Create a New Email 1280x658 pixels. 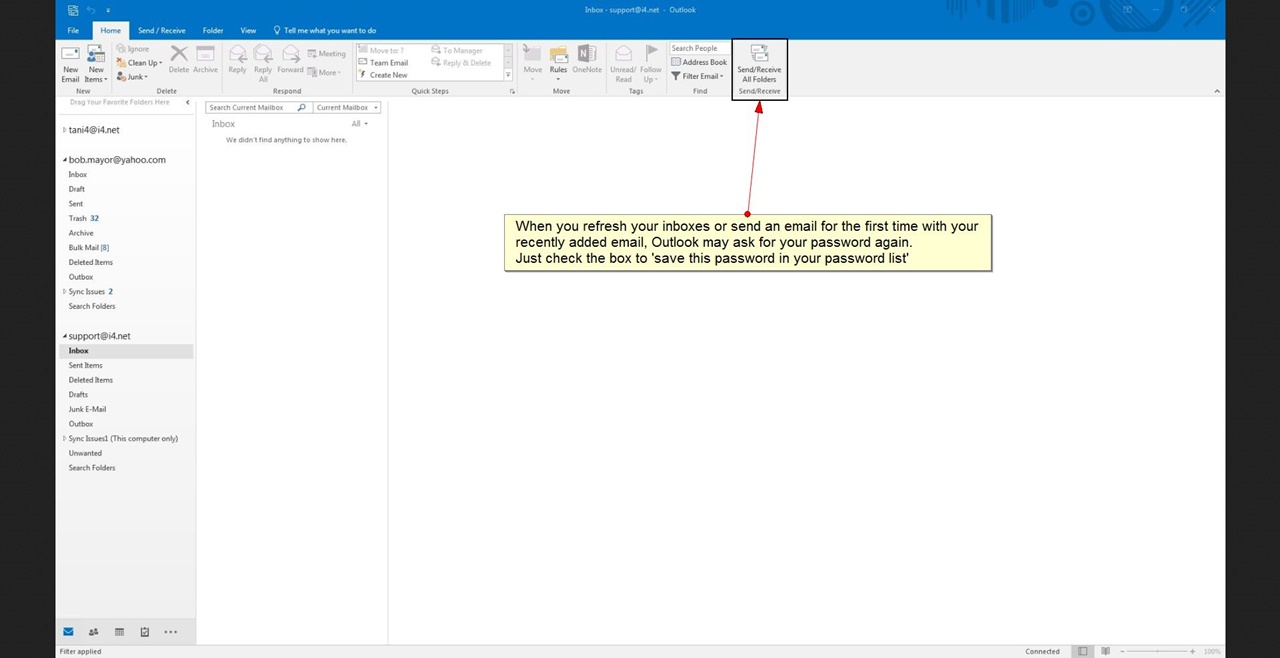coord(70,64)
